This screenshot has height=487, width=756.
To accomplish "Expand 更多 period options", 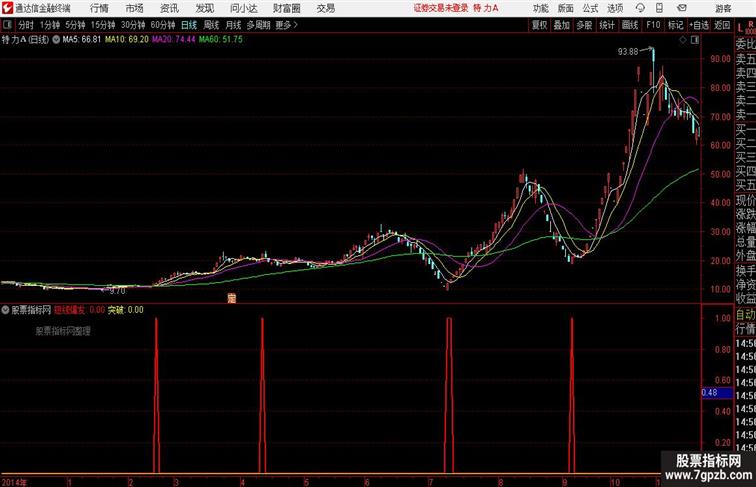I will coord(287,25).
